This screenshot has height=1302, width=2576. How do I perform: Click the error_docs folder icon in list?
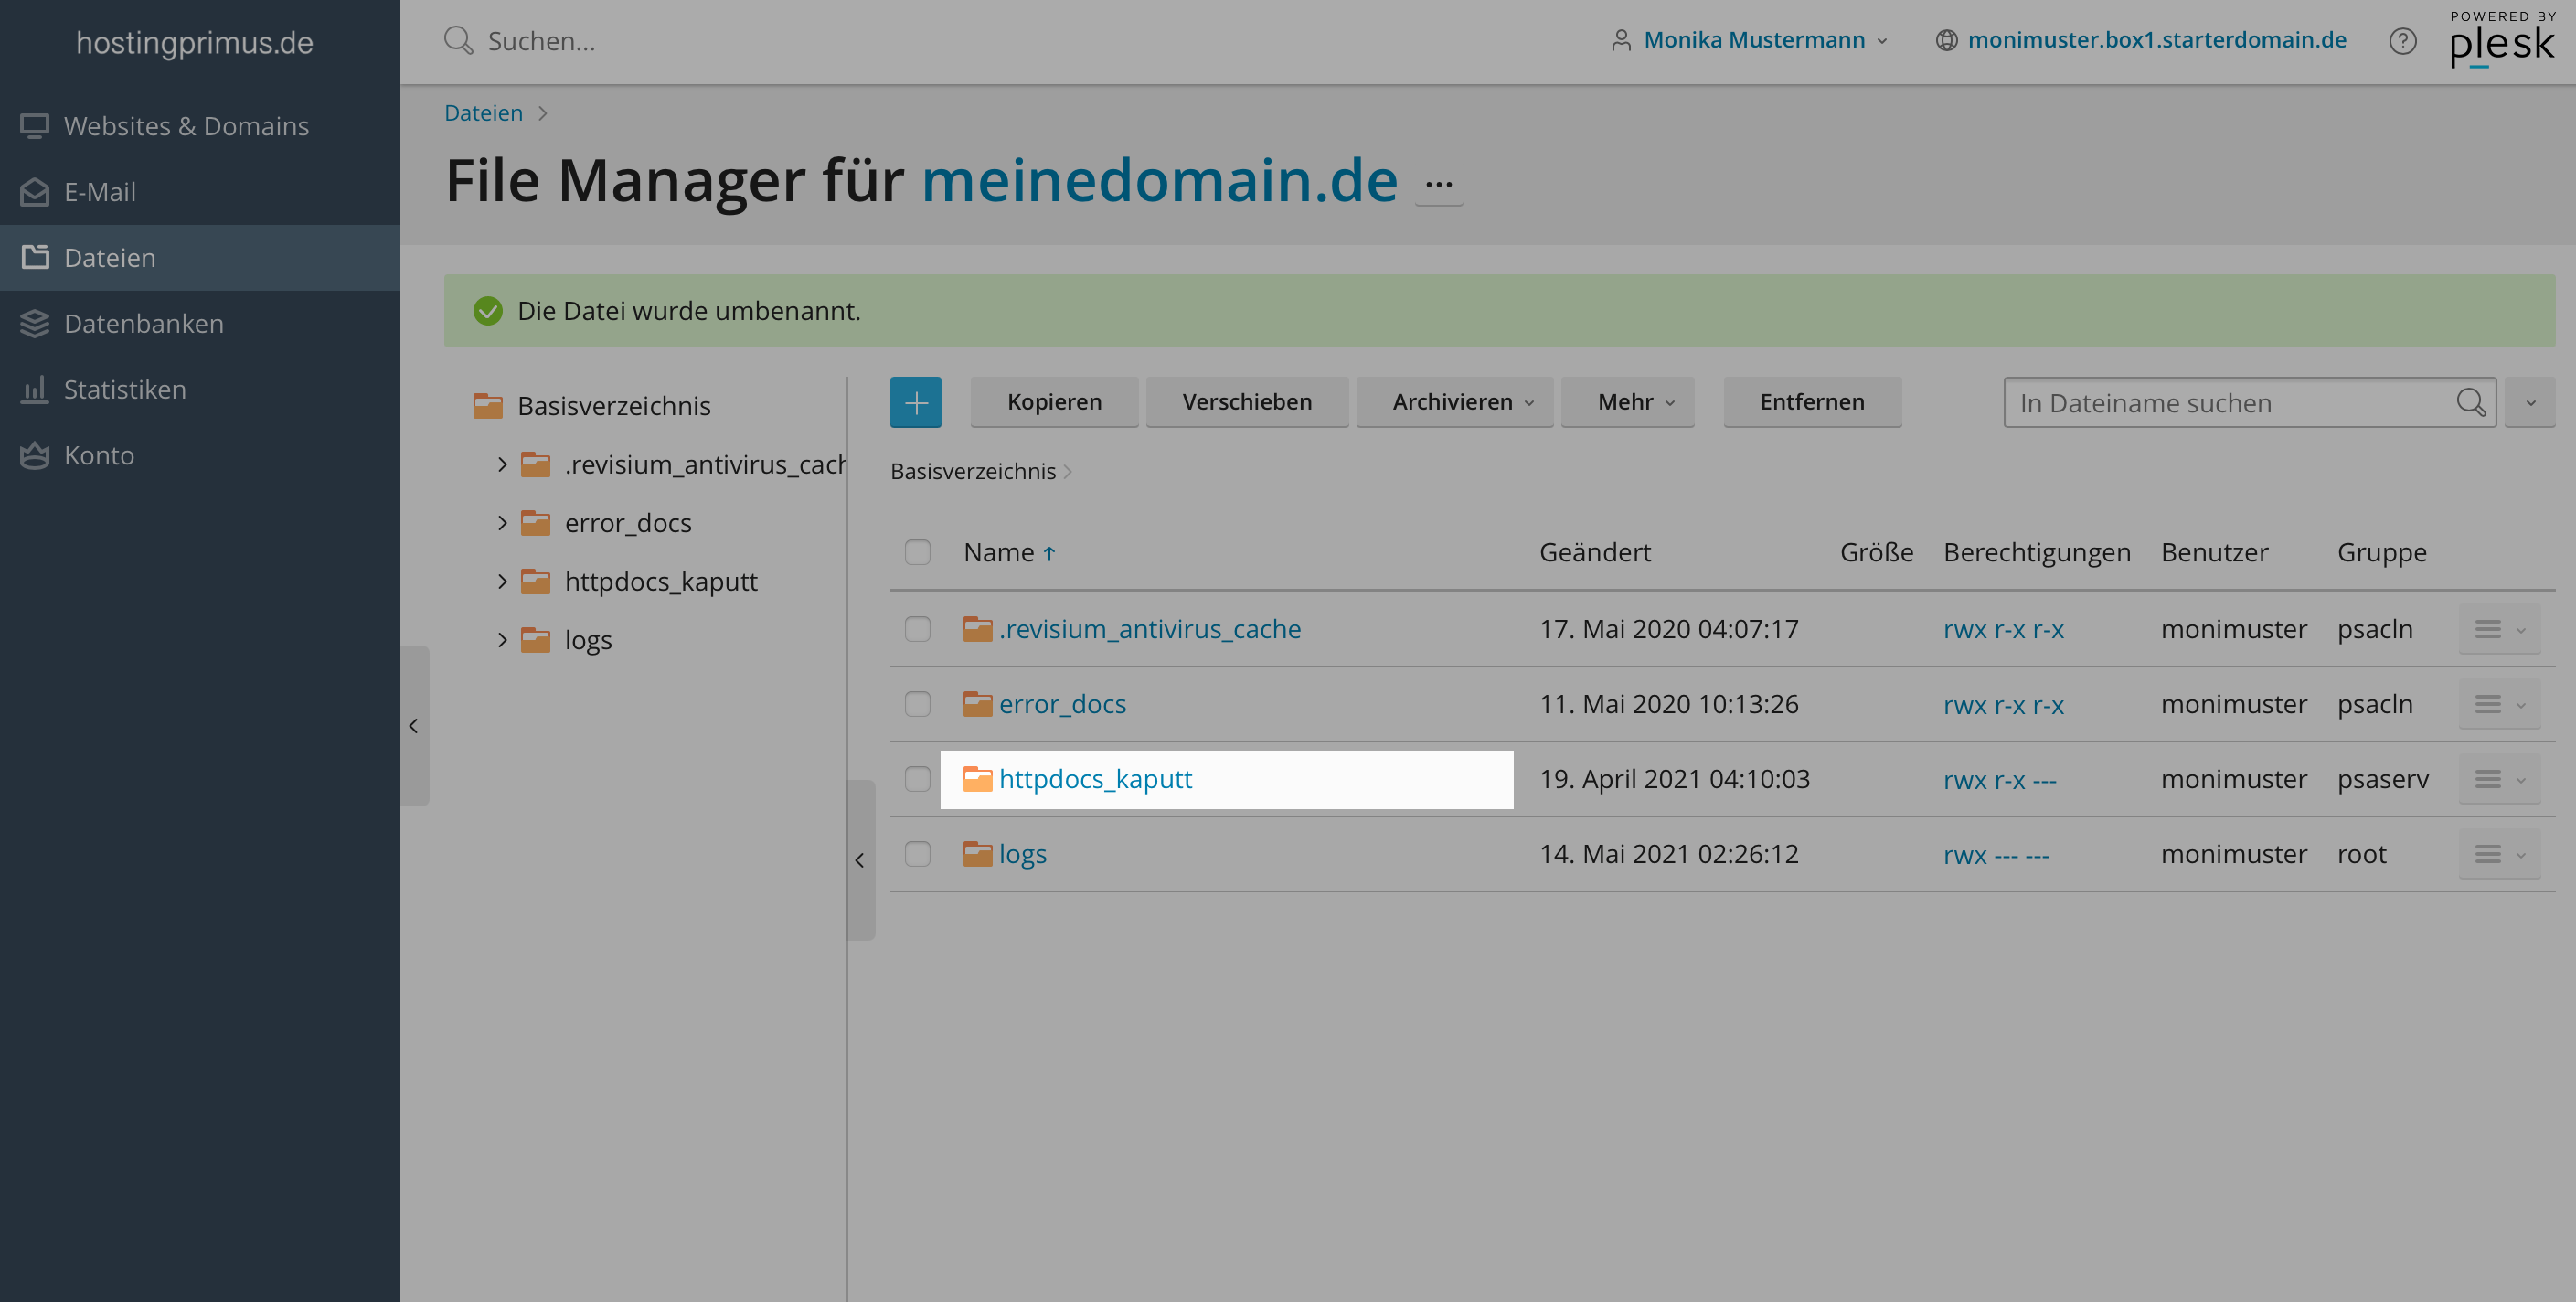coord(977,703)
